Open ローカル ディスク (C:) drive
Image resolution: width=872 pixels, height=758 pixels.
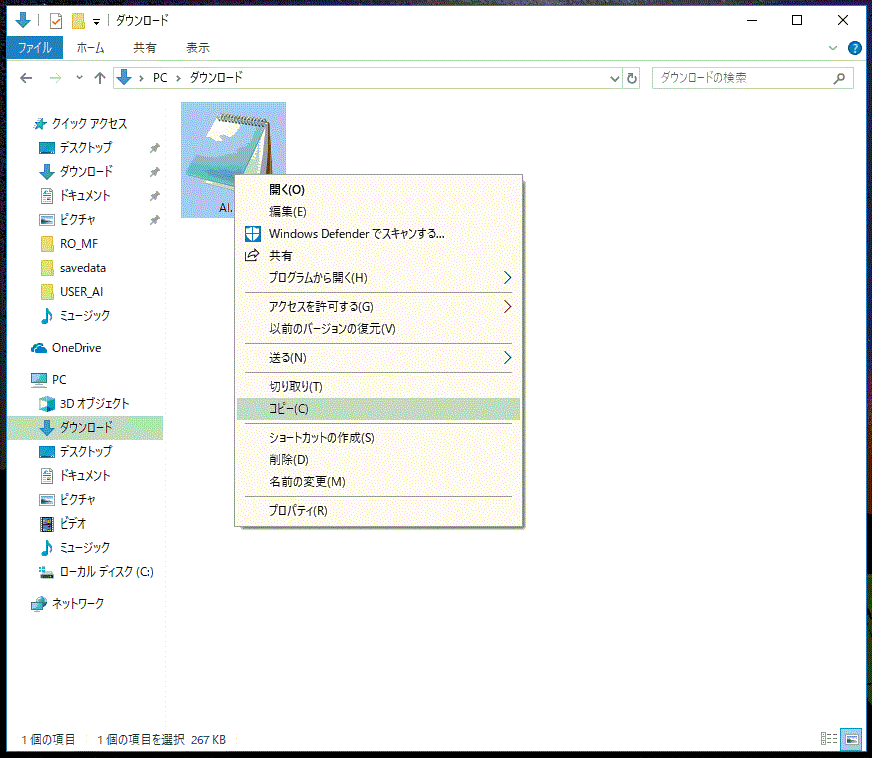(106, 572)
